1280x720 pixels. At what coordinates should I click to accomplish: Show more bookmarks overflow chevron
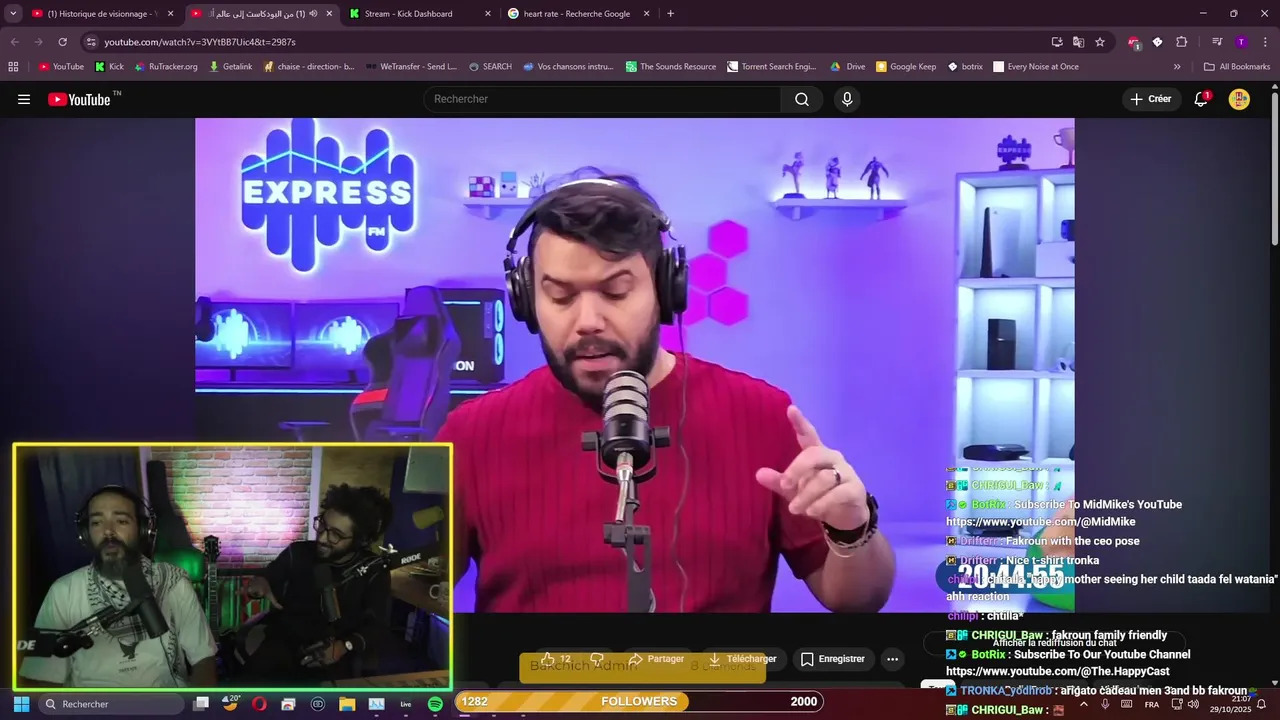(1177, 67)
